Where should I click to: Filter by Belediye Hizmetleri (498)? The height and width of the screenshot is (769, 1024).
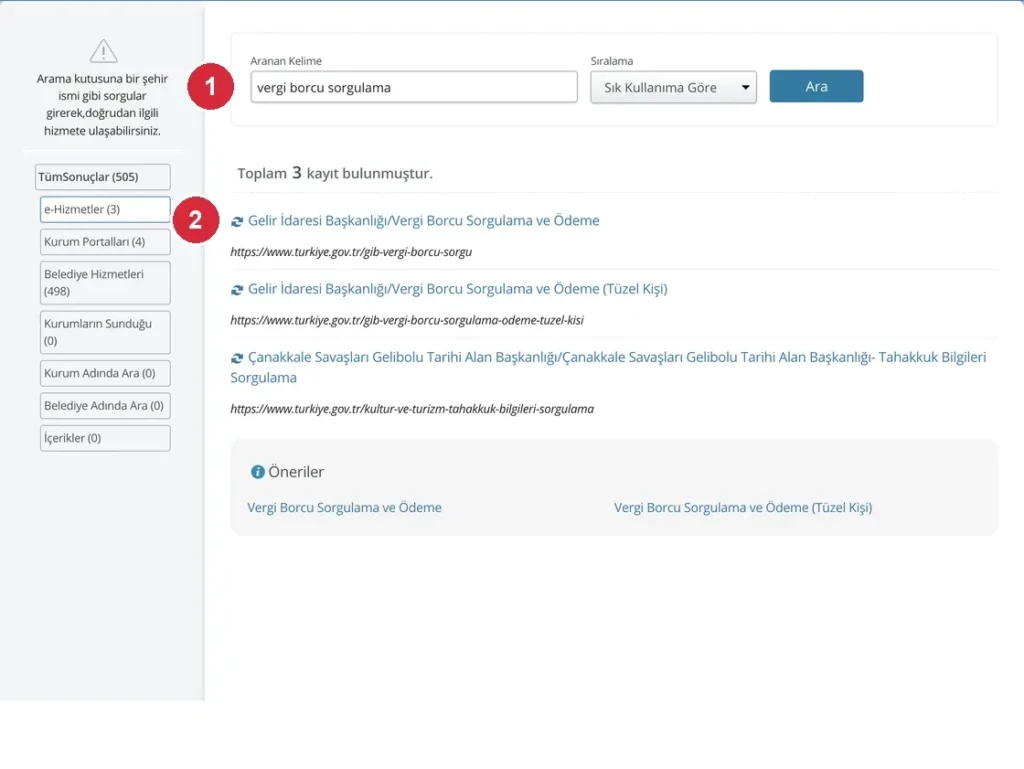pos(105,283)
